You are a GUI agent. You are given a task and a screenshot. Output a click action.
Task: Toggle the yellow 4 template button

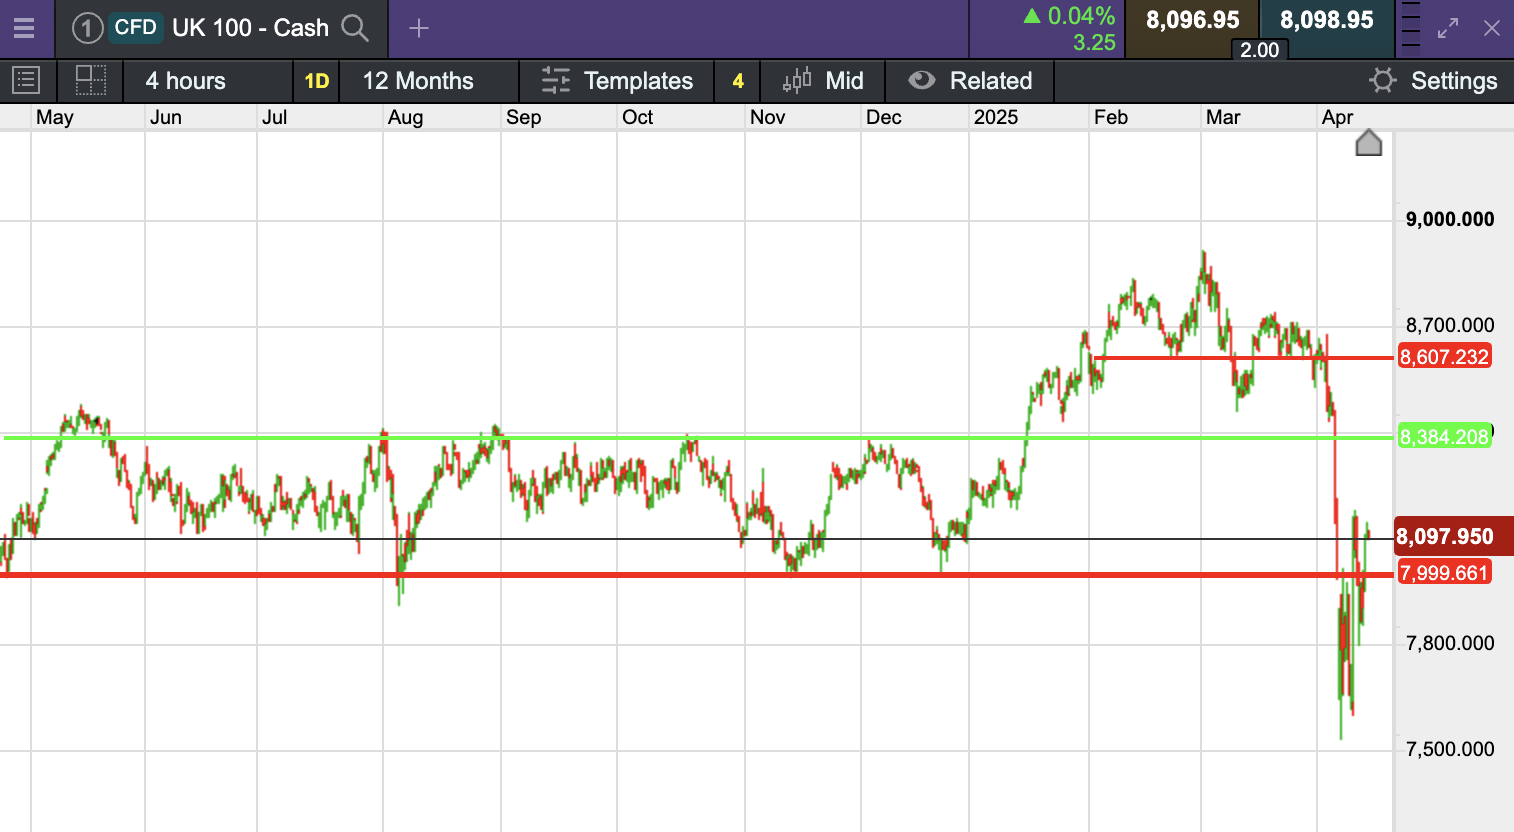tap(738, 81)
